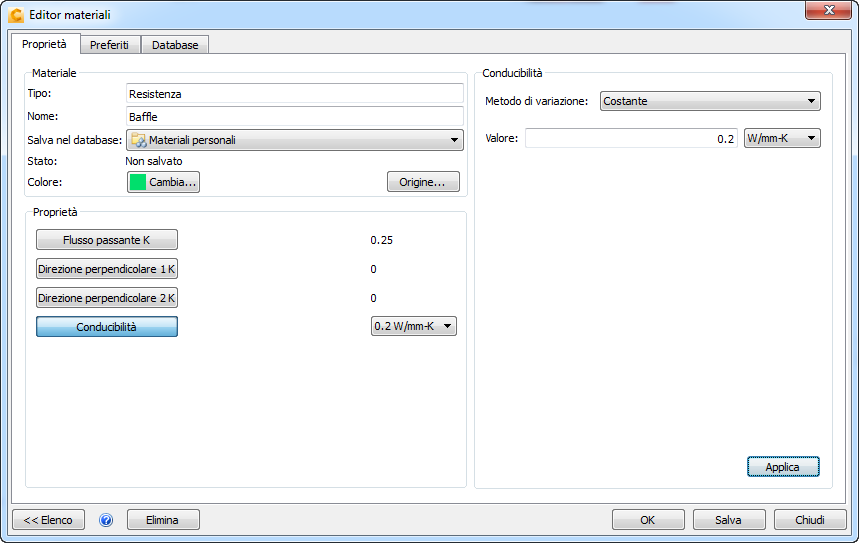Expand the Metodo di variazione dropdown
859x543 pixels.
click(x=710, y=101)
